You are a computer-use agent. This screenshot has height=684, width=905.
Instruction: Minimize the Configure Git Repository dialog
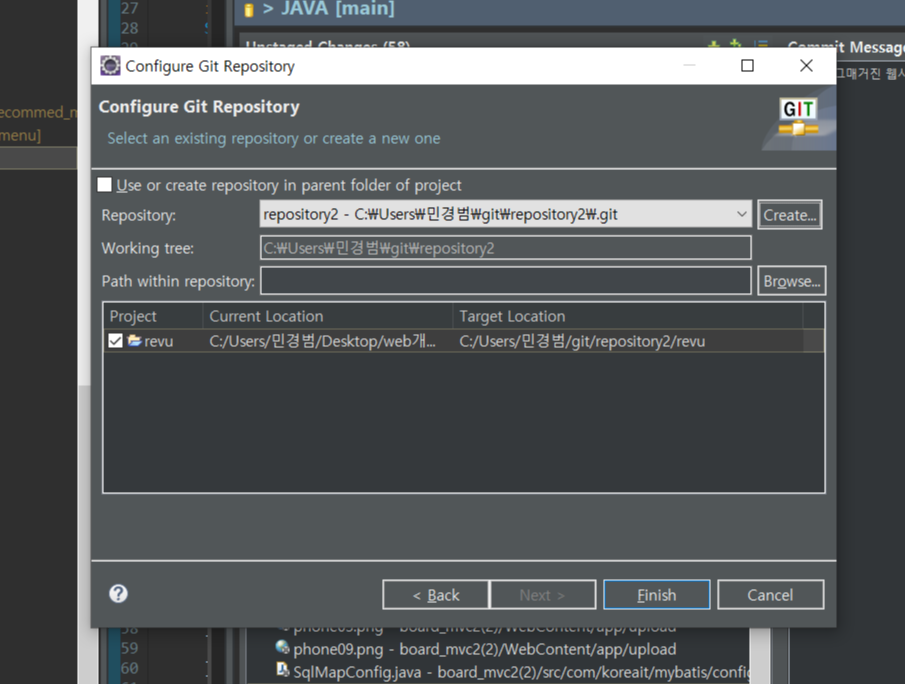[689, 66]
